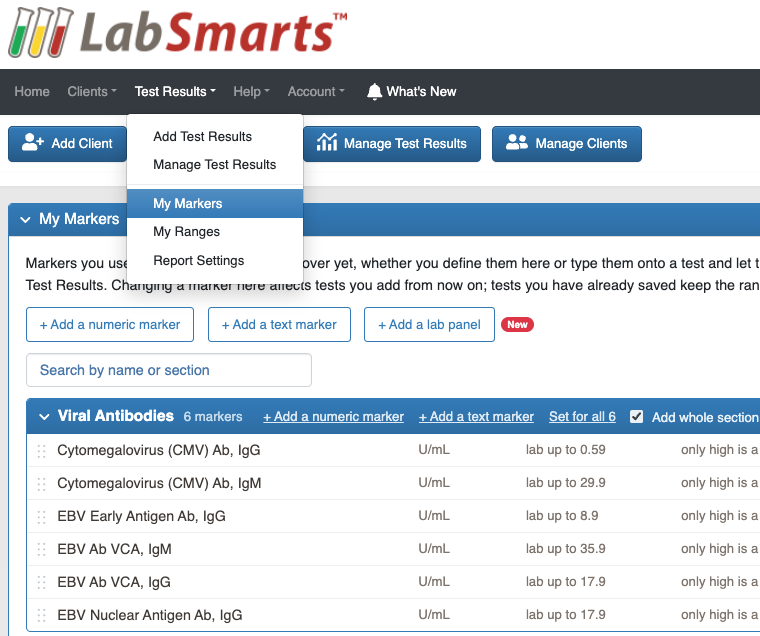The image size is (760, 636).
Task: Select My Markers menu item
Action: point(215,203)
